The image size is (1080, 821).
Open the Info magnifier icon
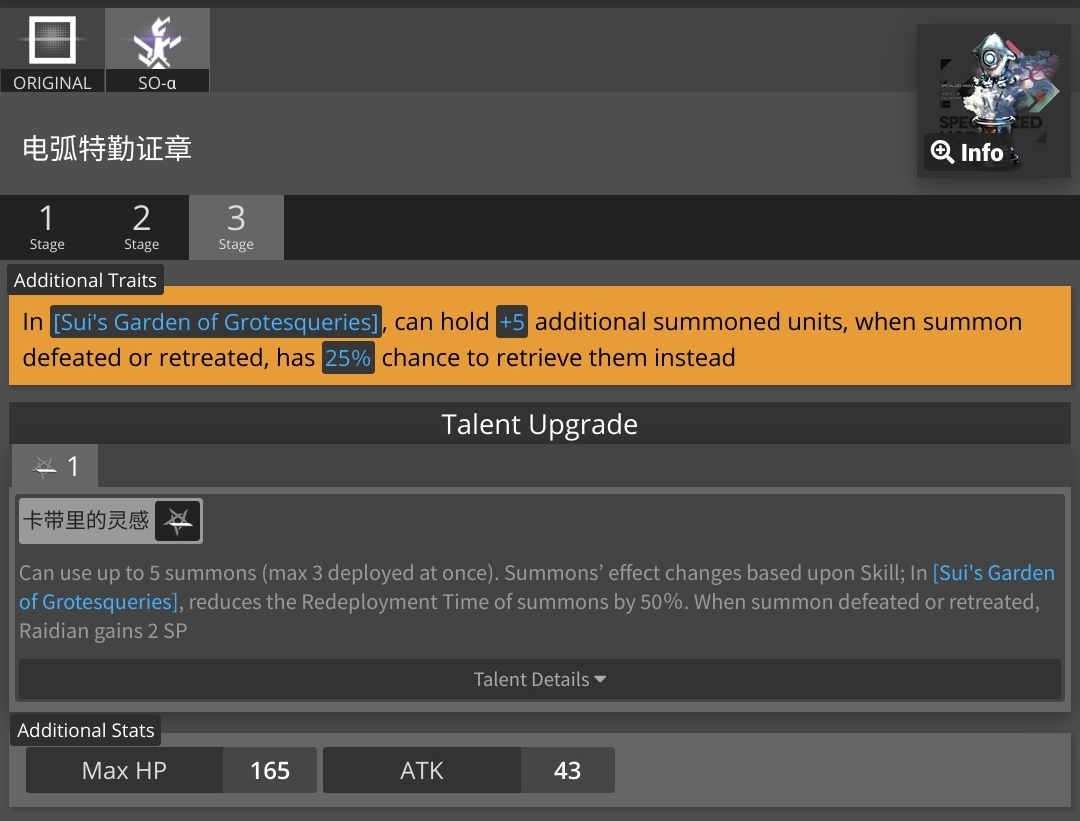pos(942,152)
